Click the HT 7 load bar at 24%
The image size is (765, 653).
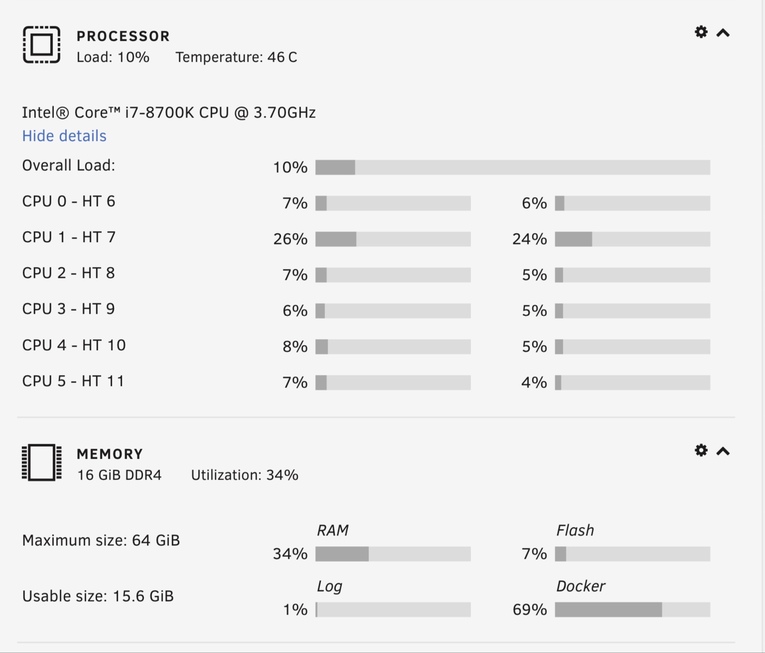(632, 239)
